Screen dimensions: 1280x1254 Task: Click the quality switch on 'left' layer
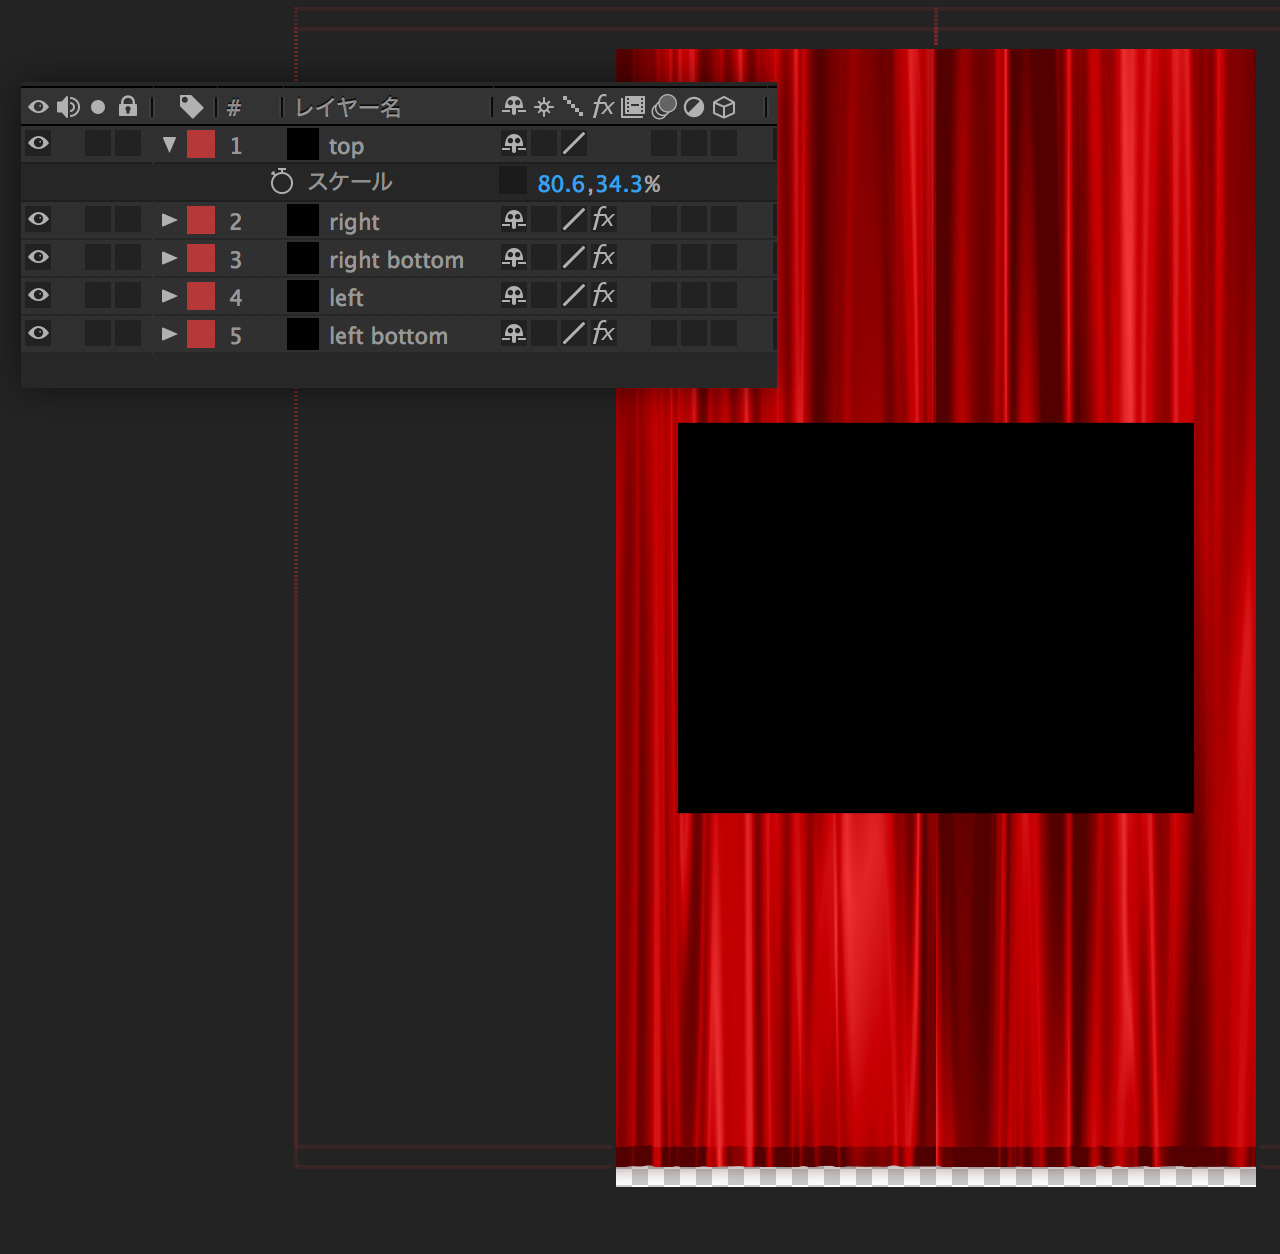pyautogui.click(x=573, y=296)
